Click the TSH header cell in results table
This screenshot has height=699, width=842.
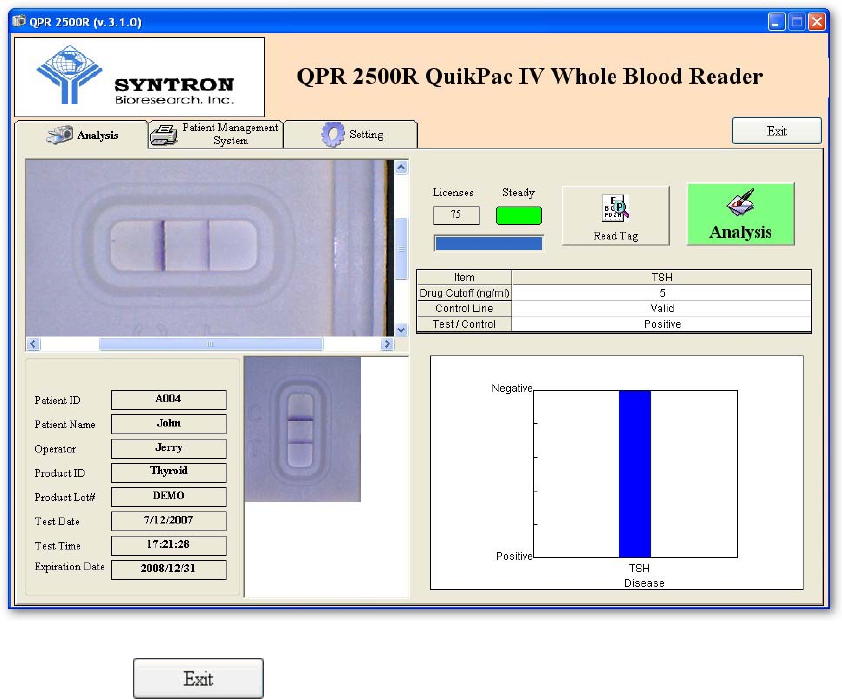[x=662, y=277]
